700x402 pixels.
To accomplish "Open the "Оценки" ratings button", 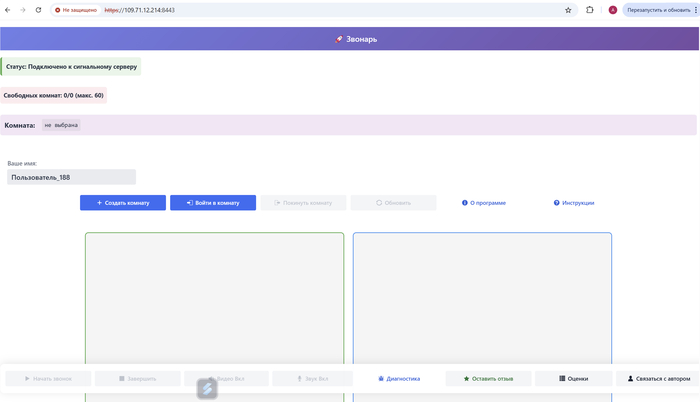I will click(x=573, y=379).
